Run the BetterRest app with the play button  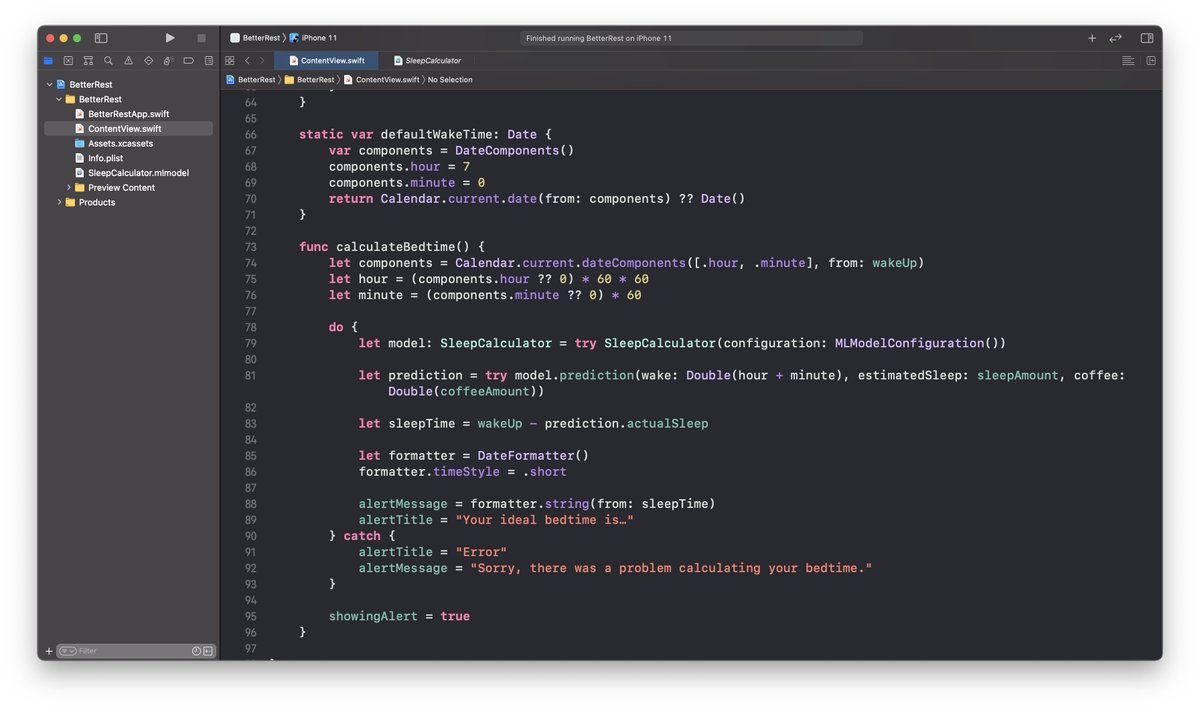click(x=170, y=38)
